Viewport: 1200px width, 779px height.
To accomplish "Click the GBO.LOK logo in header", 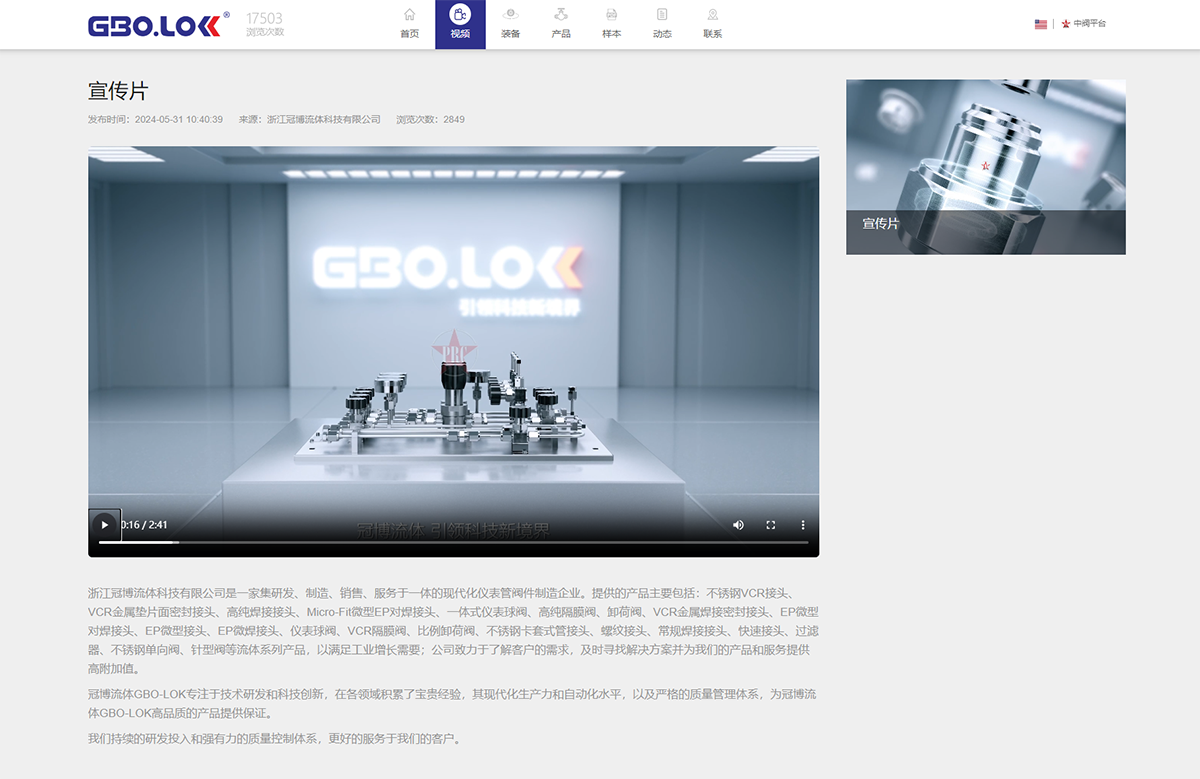I will [158, 25].
